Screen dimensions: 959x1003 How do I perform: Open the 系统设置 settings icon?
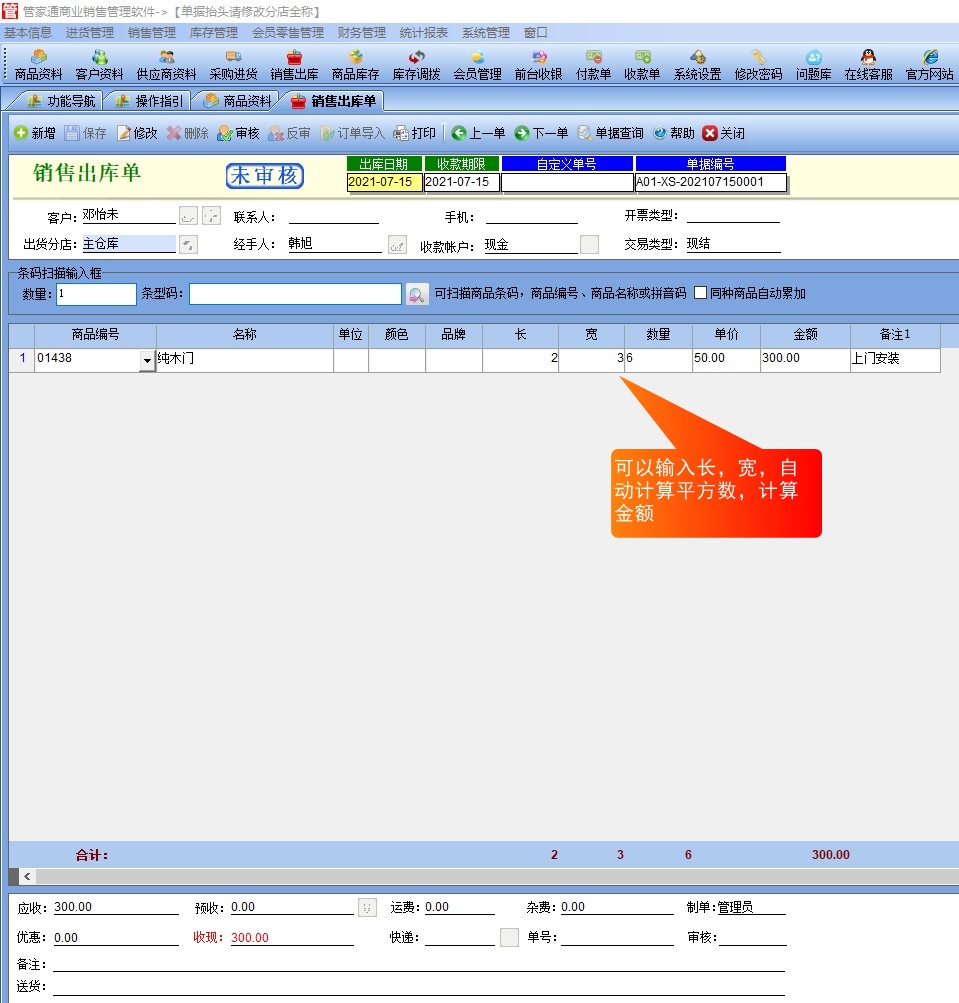point(697,65)
